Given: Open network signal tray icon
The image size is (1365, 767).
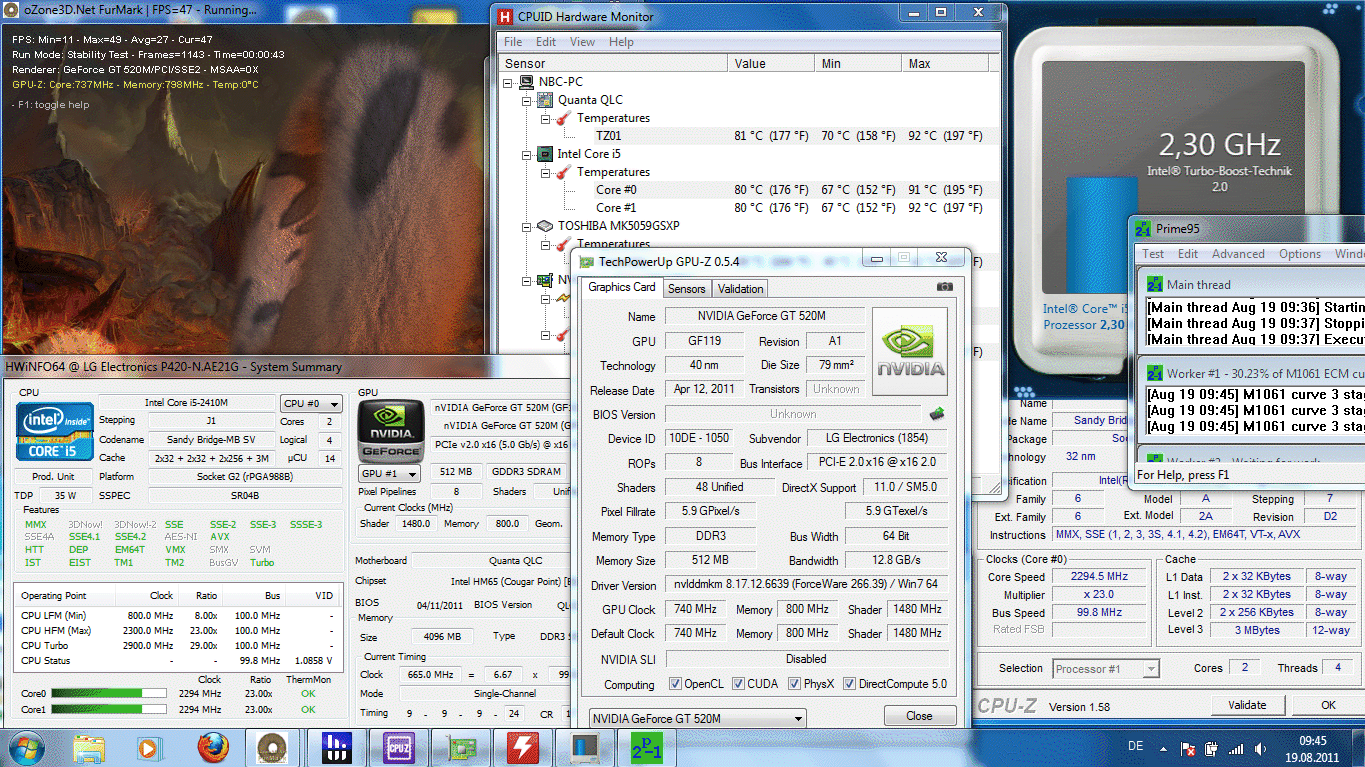Looking at the screenshot, I should pyautogui.click(x=1237, y=748).
